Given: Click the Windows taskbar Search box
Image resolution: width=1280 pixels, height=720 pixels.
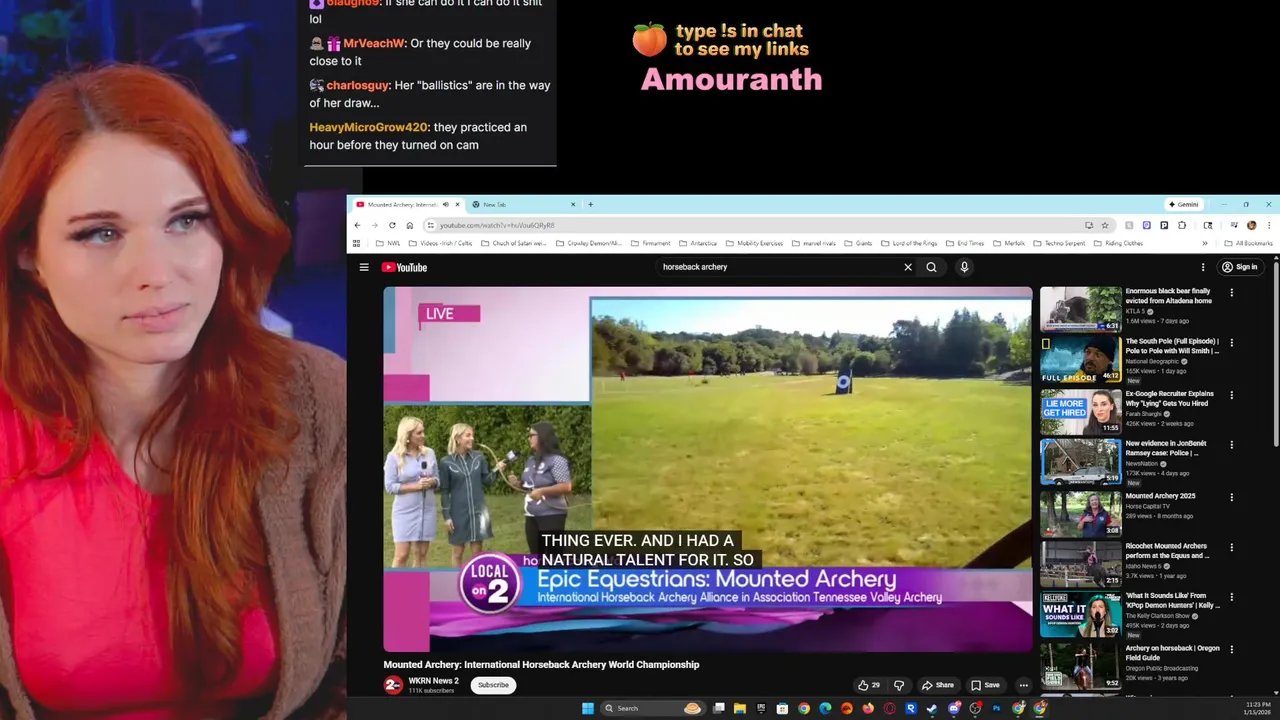Looking at the screenshot, I should (x=654, y=708).
